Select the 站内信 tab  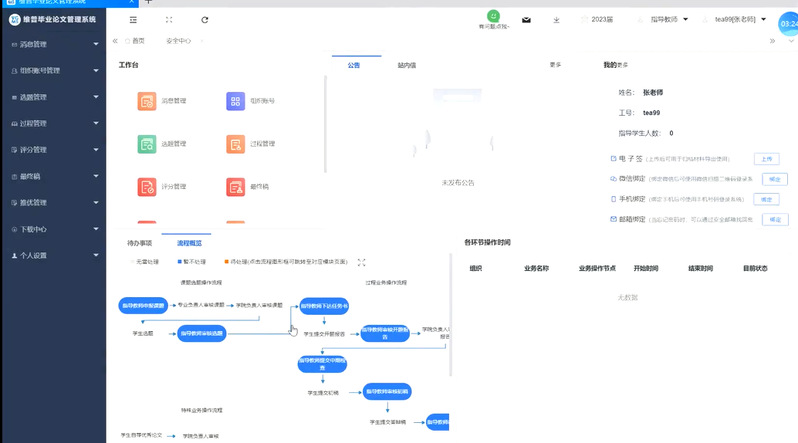tap(407, 65)
